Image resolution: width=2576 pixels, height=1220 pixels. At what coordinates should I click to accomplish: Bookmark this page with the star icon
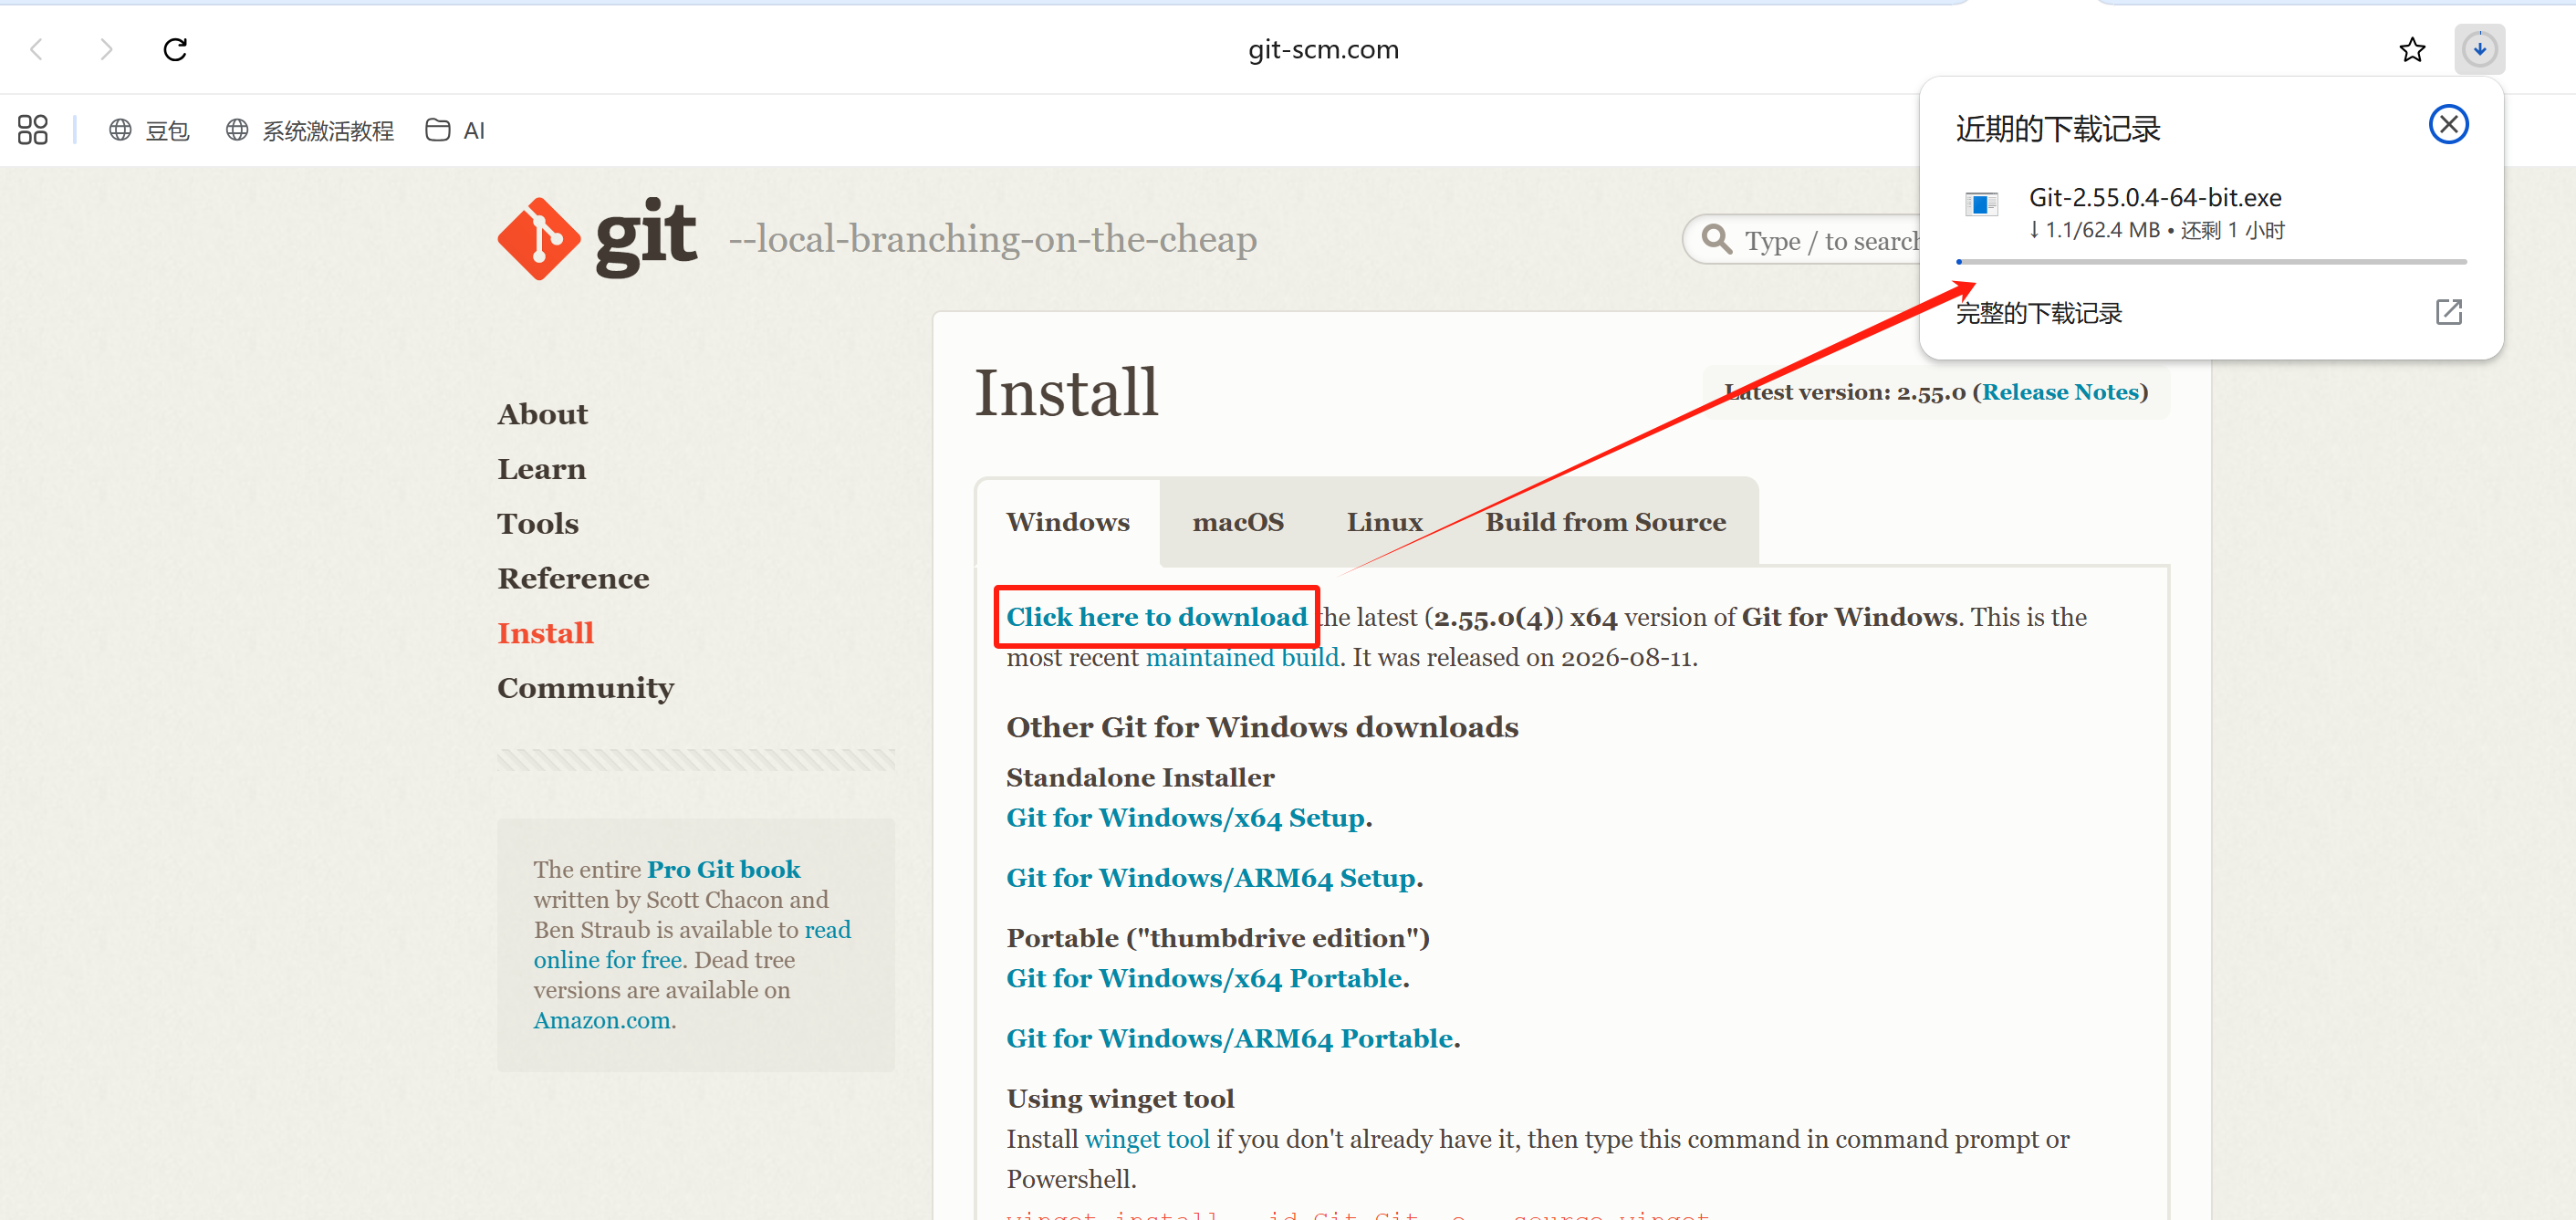[x=2412, y=49]
